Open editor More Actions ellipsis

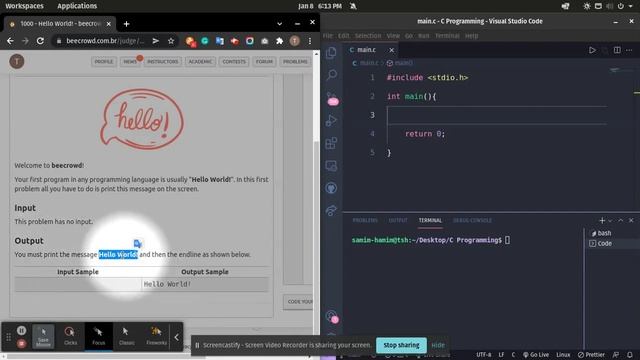(629, 50)
